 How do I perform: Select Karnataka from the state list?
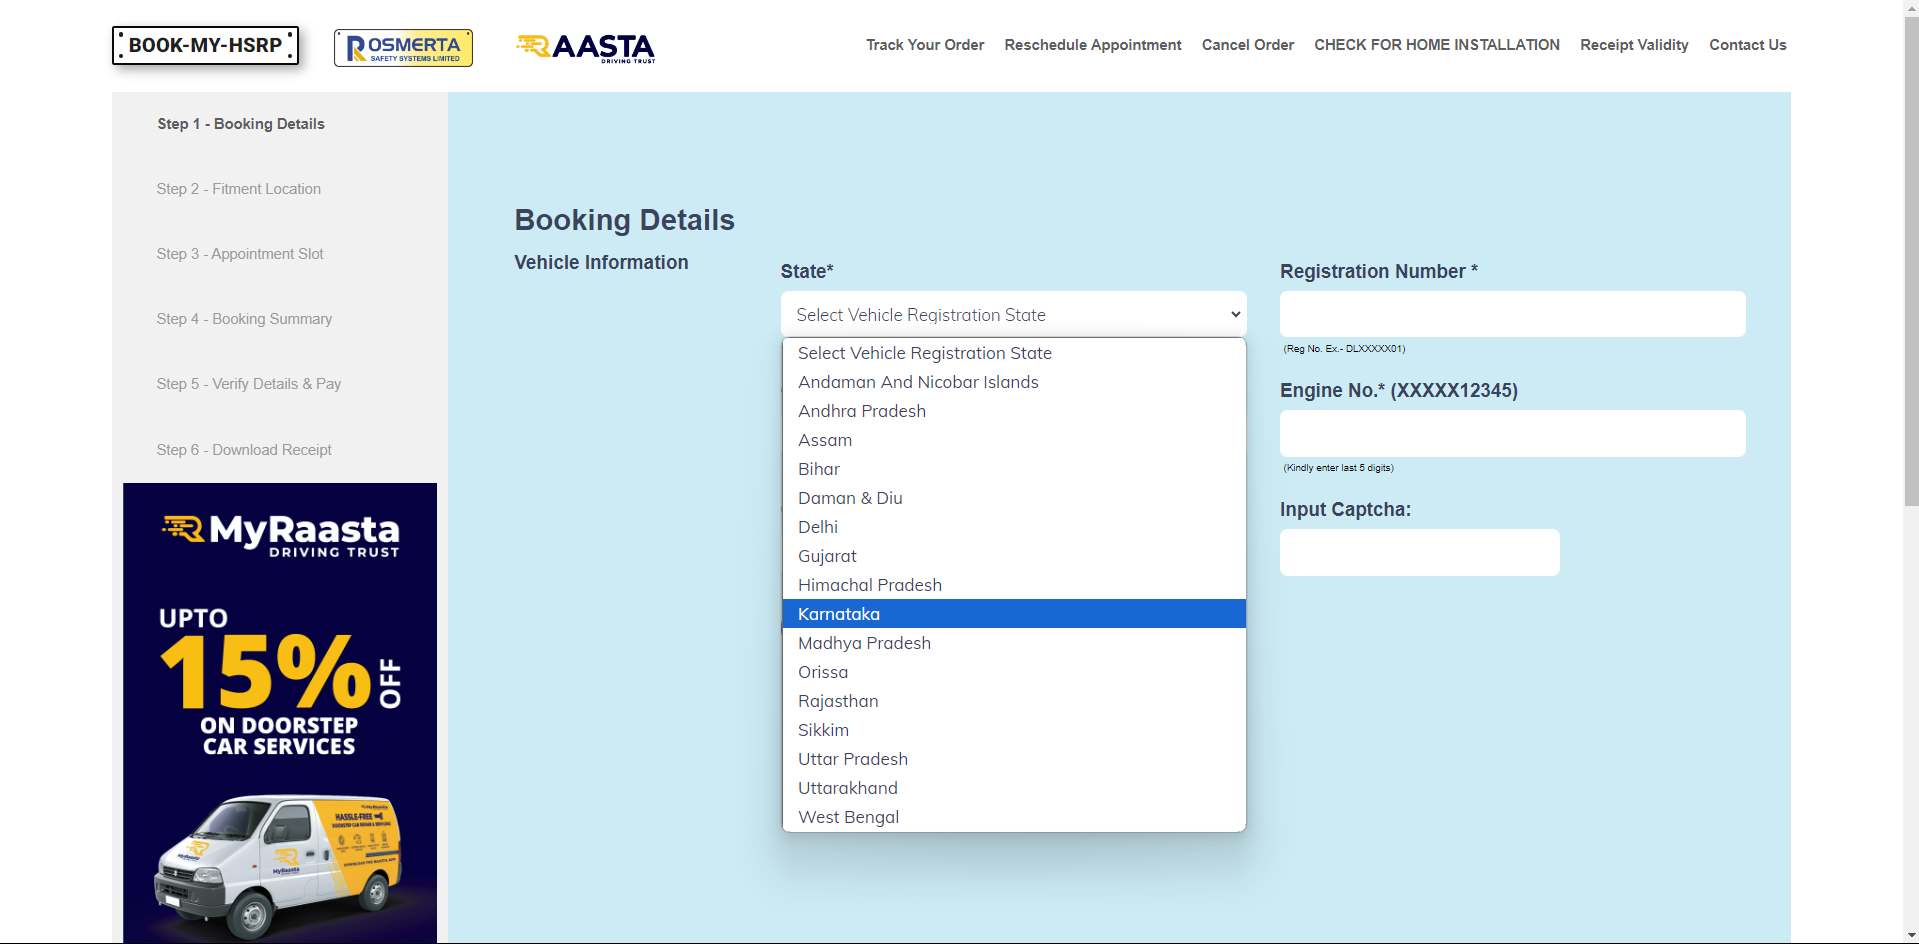click(839, 614)
